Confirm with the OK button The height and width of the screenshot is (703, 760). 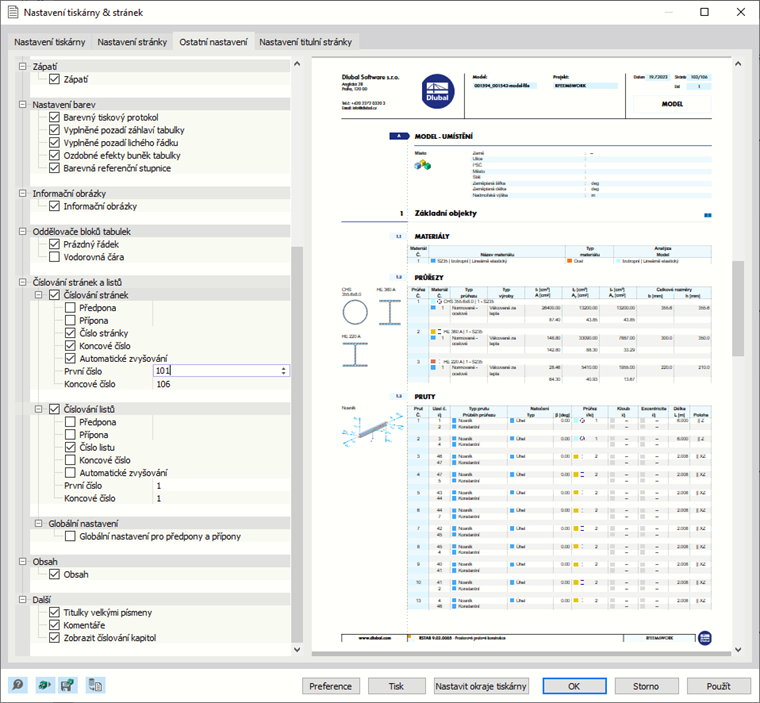pyautogui.click(x=574, y=686)
